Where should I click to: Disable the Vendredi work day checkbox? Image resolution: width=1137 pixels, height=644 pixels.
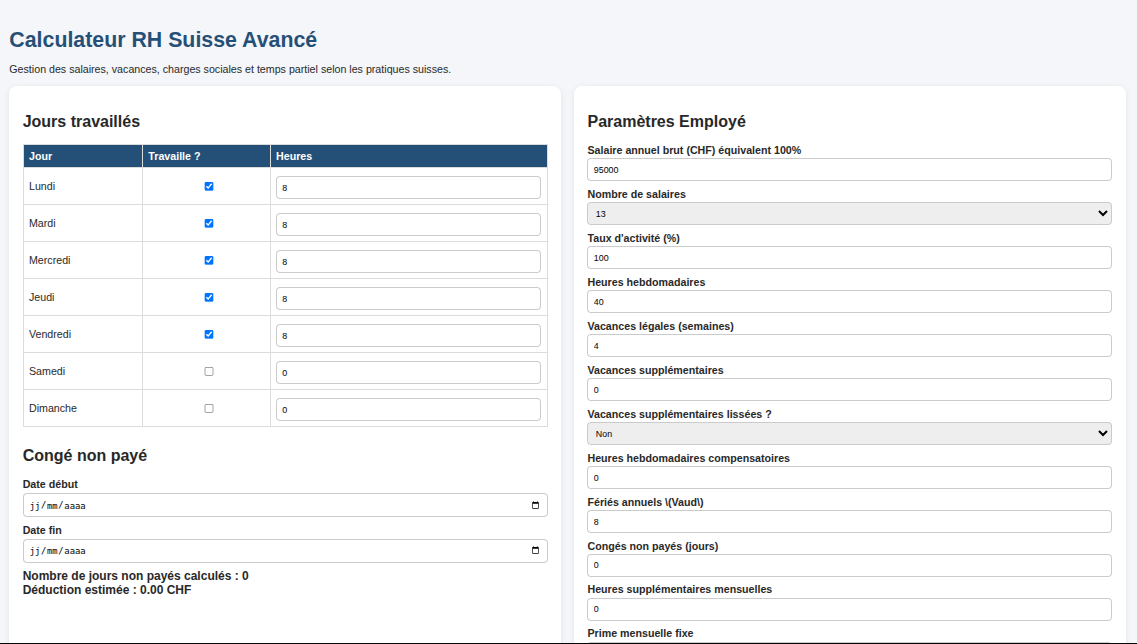coord(209,334)
